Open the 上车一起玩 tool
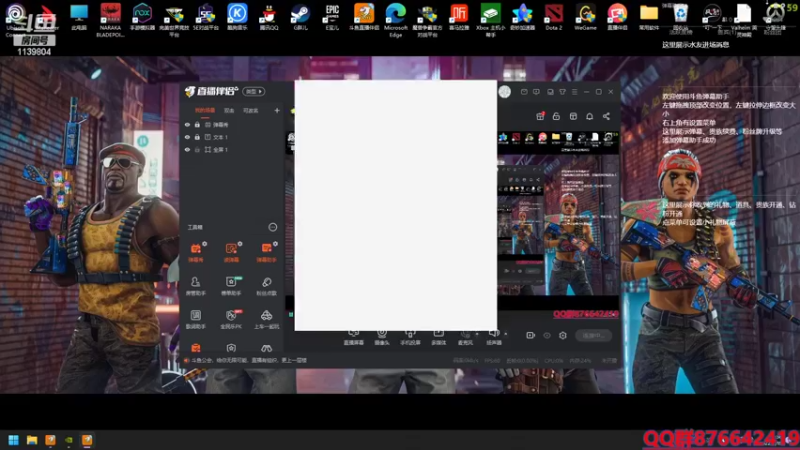 tap(266, 319)
